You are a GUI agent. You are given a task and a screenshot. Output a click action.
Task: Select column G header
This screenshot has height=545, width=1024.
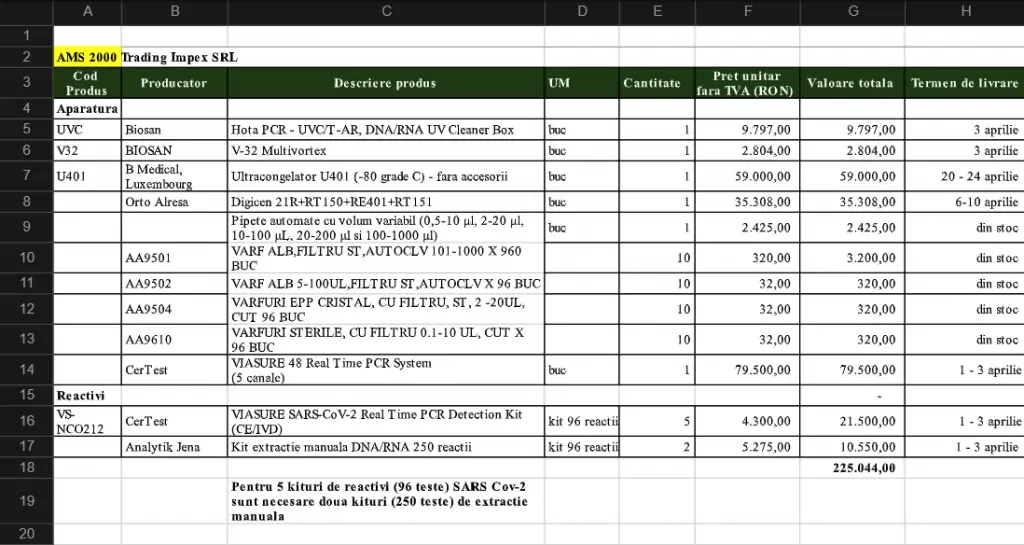(x=852, y=12)
